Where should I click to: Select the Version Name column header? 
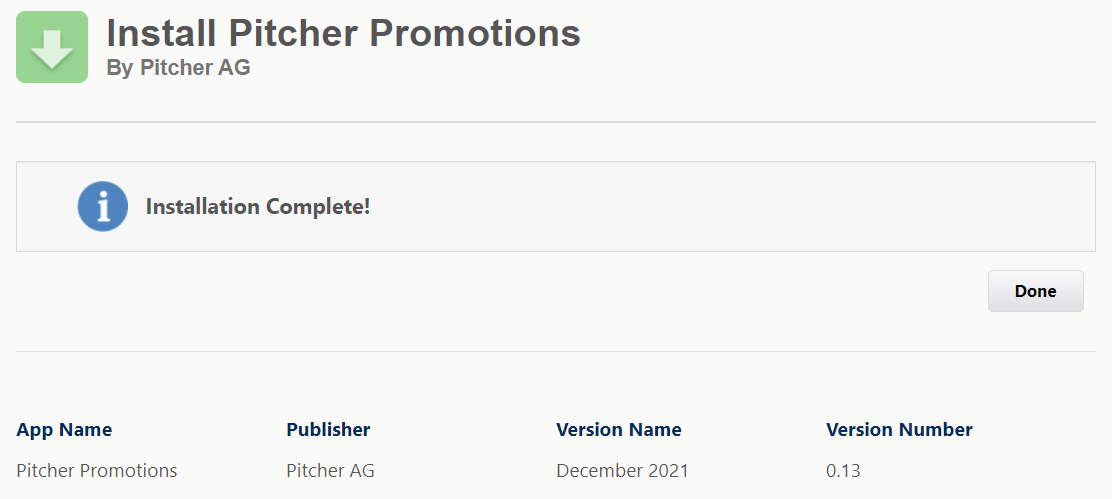pos(618,430)
